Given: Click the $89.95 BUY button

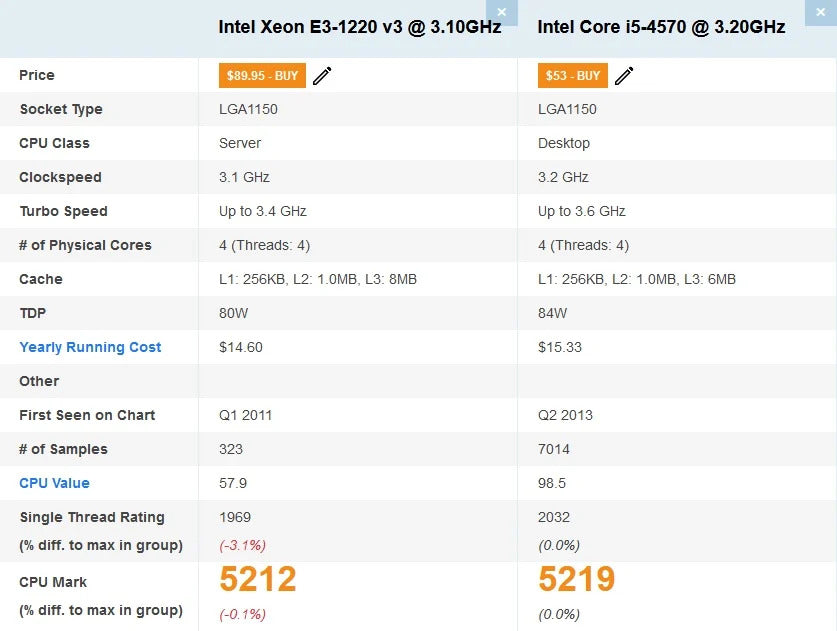Looking at the screenshot, I should point(262,76).
